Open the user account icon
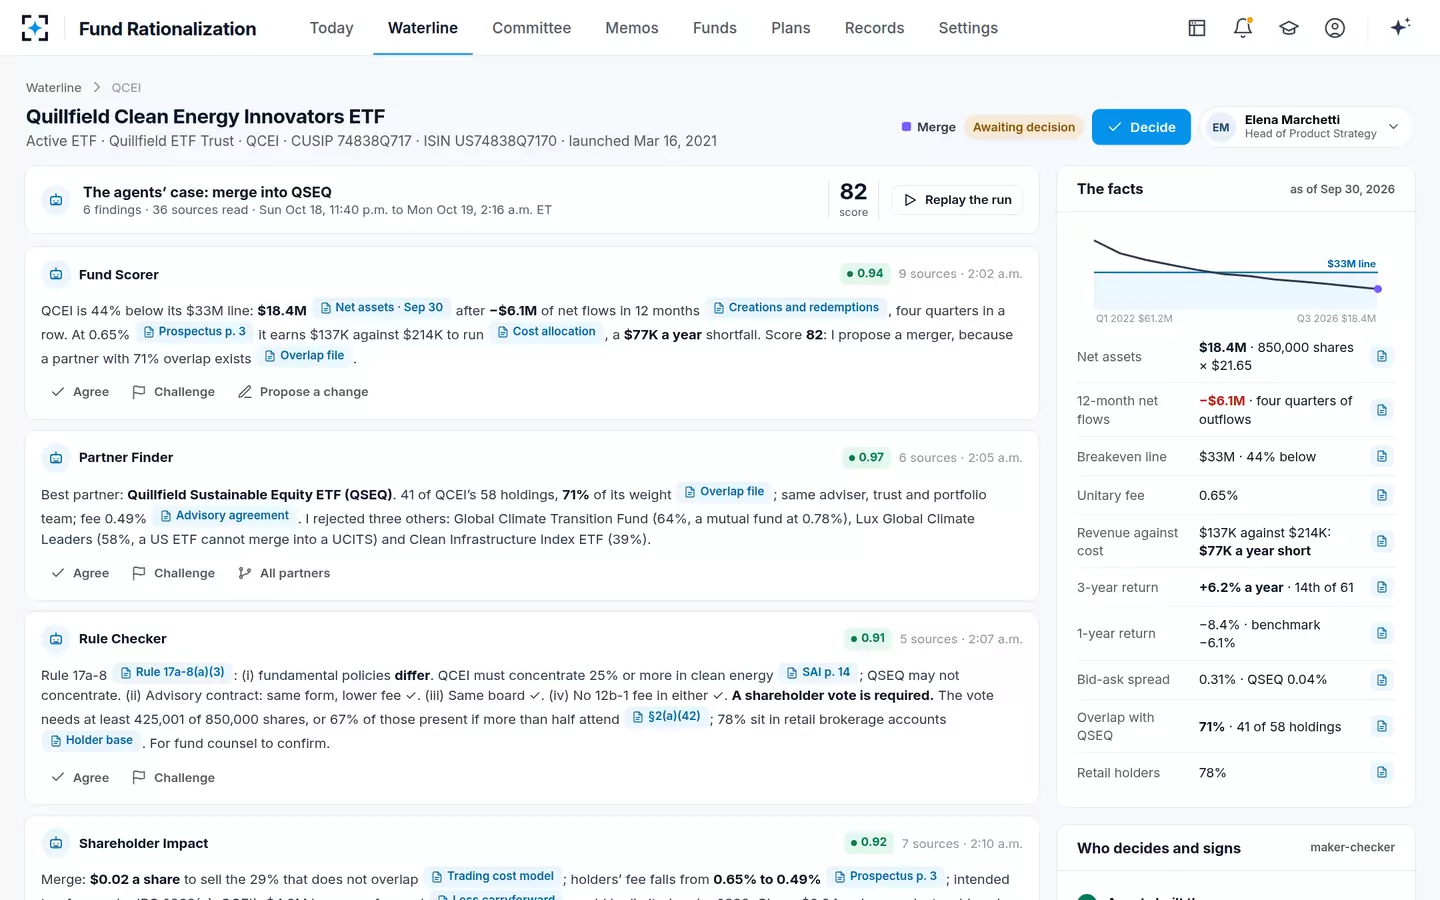Image resolution: width=1440 pixels, height=900 pixels. click(x=1335, y=28)
